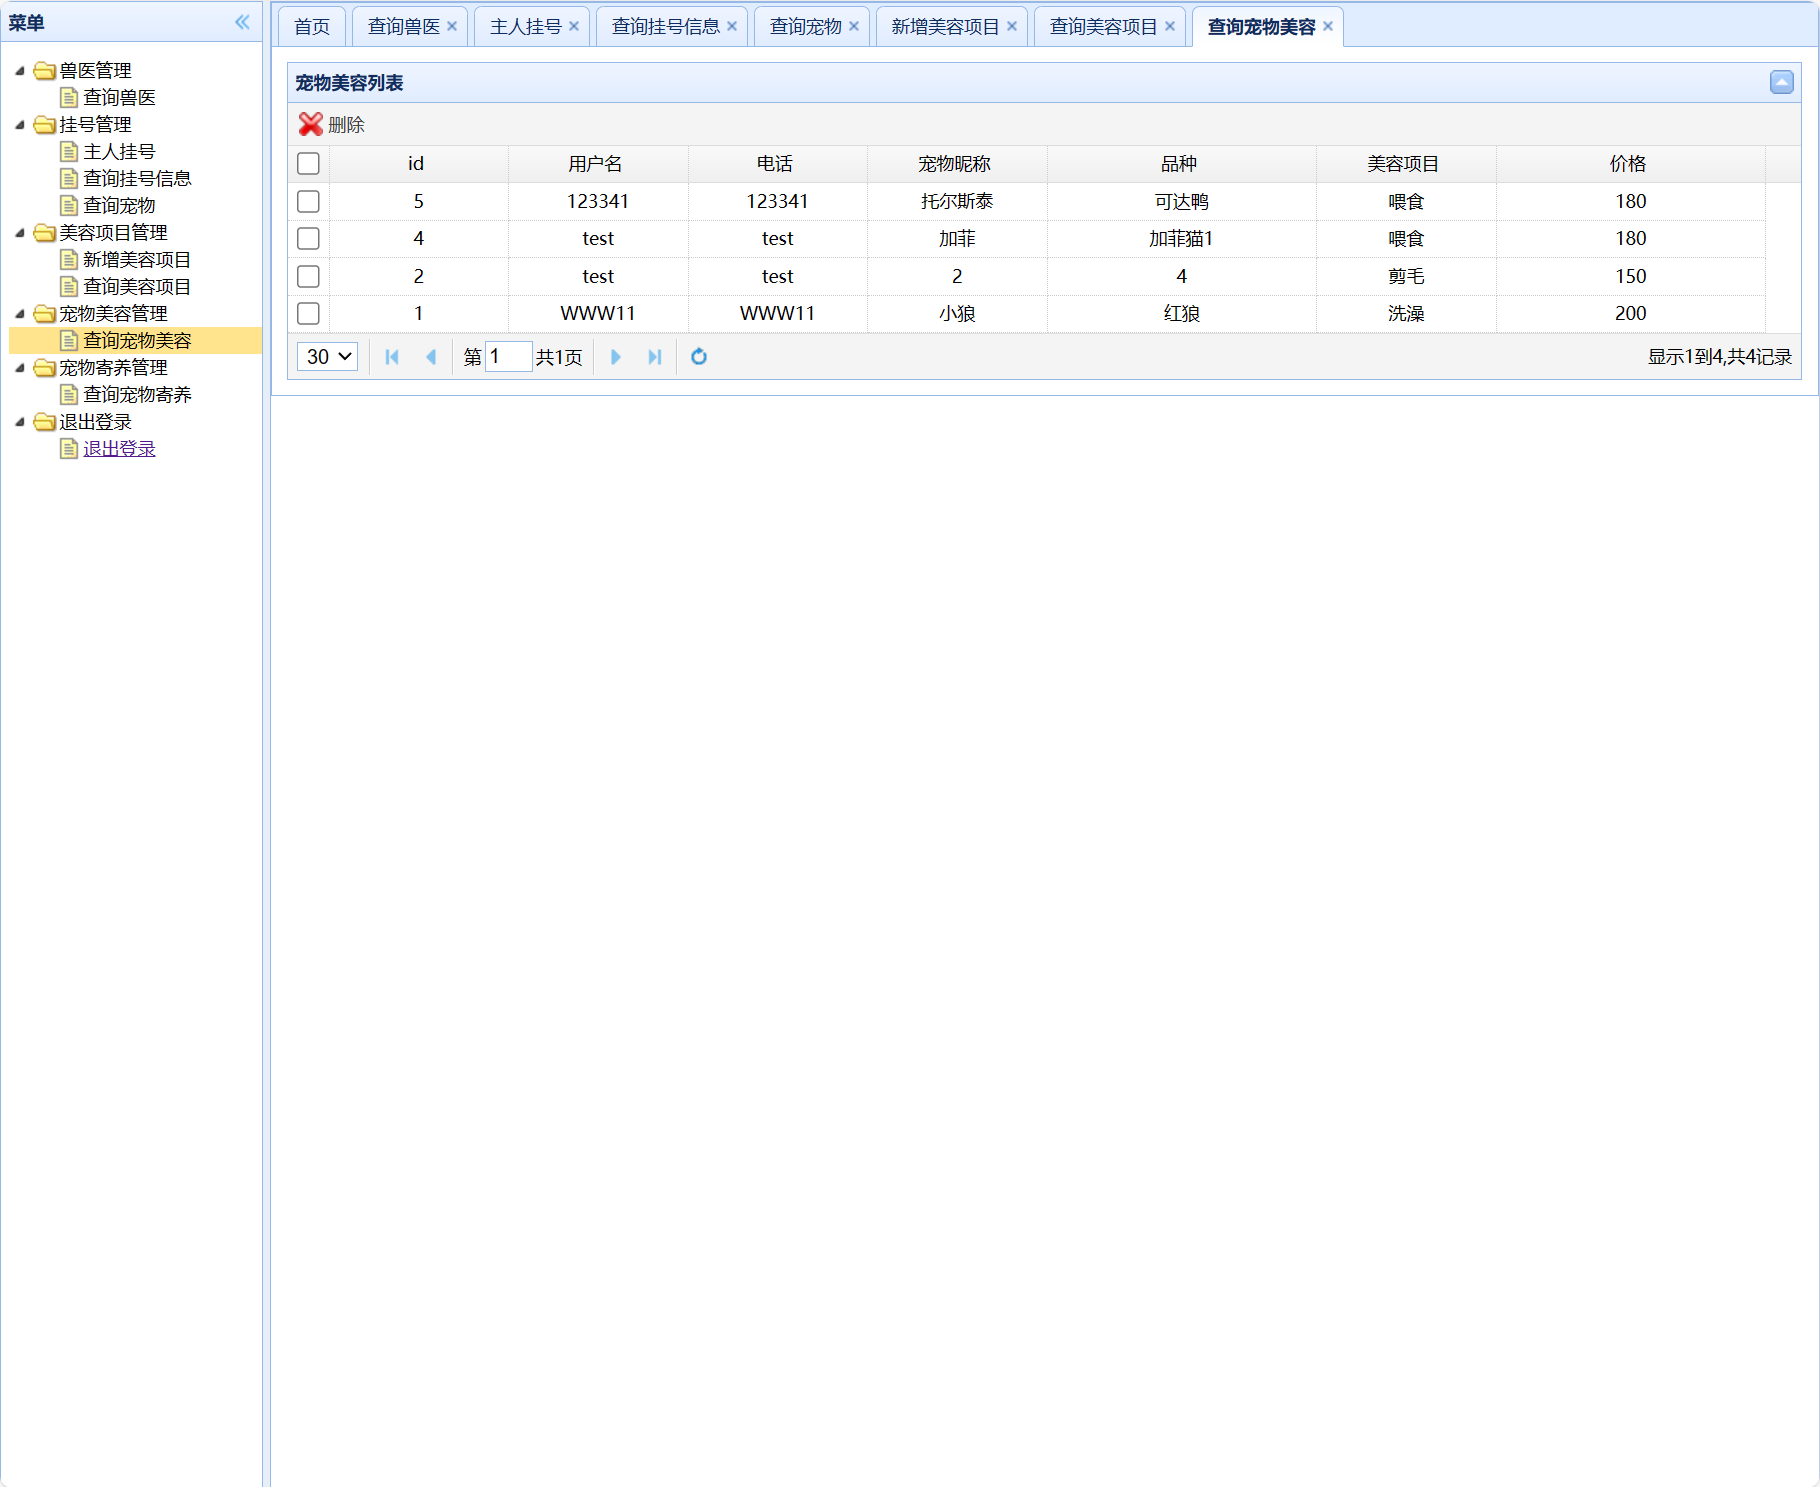Screen dimensions: 1820x1487
Task: Refresh the pet grooming list
Action: [x=699, y=357]
